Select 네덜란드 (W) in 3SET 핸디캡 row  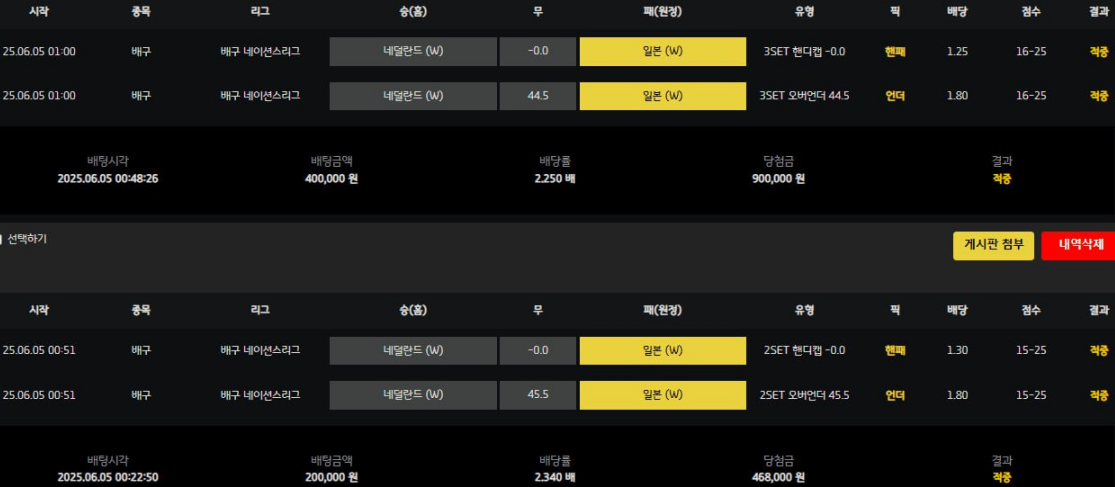click(x=413, y=52)
